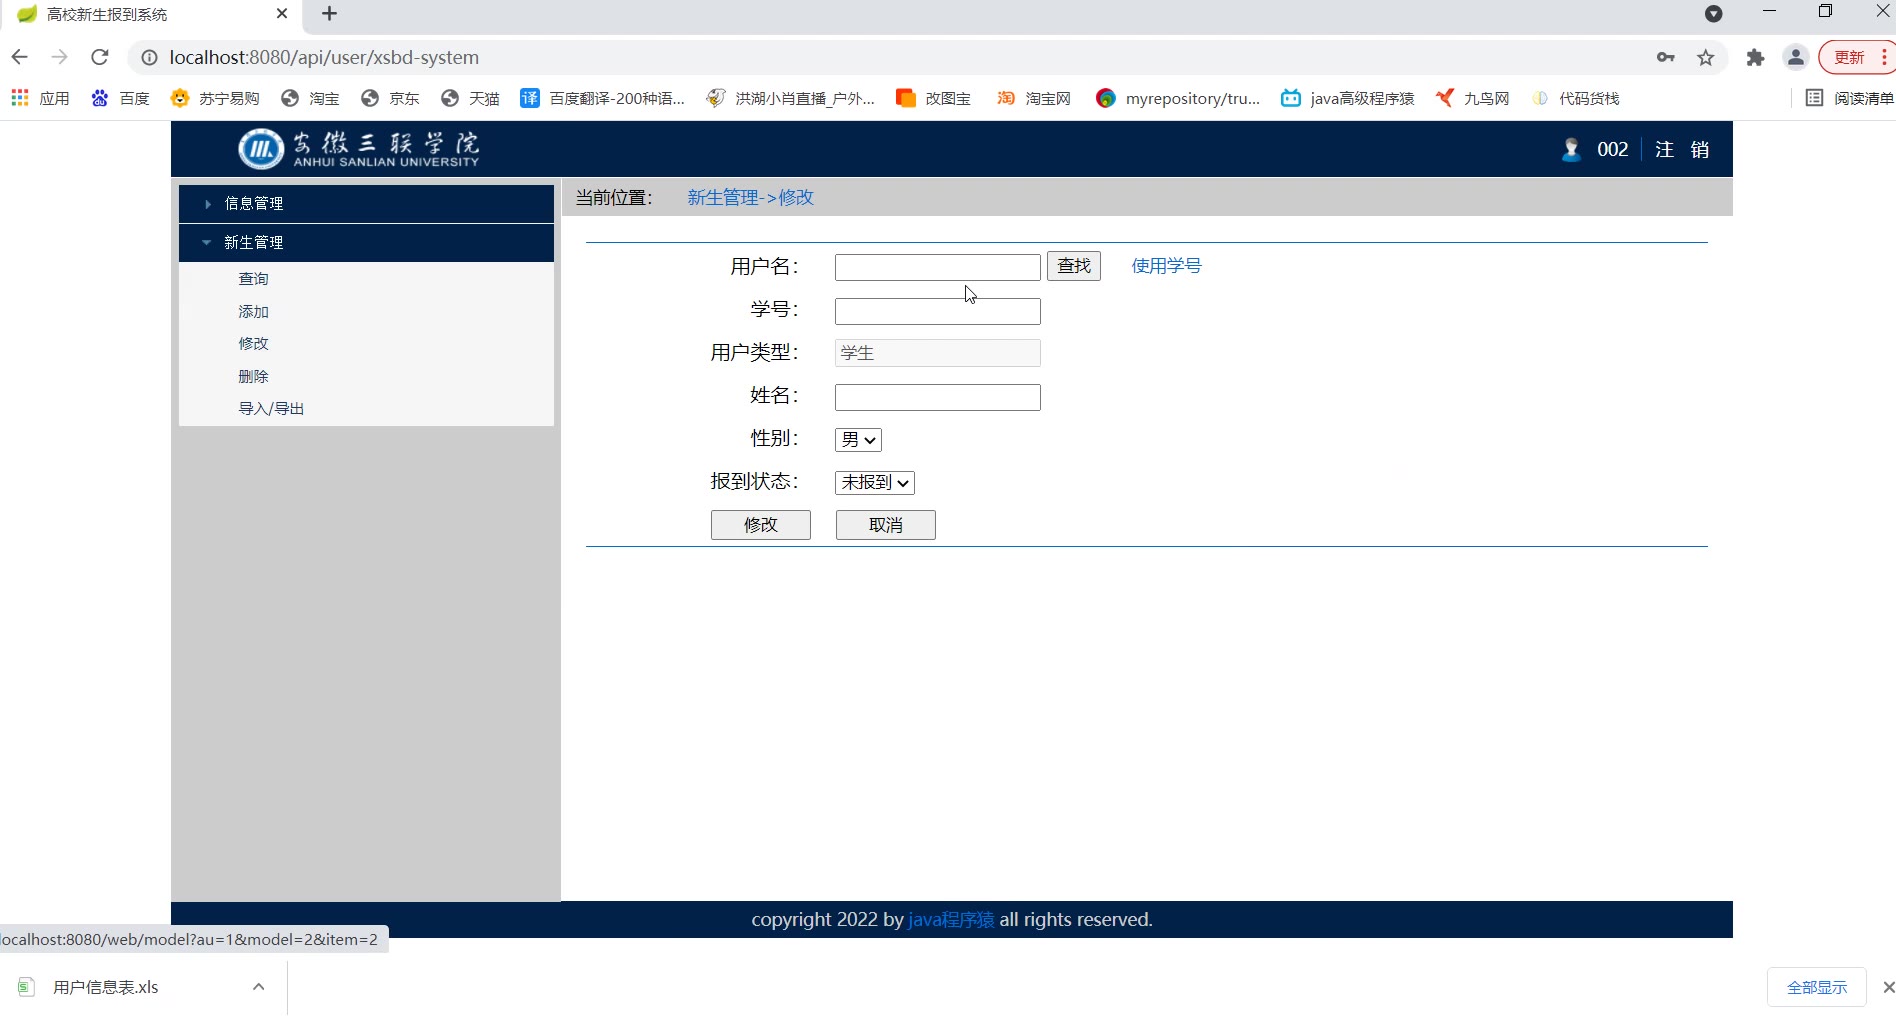
Task: Click the 注销 logout link
Action: 1682,149
